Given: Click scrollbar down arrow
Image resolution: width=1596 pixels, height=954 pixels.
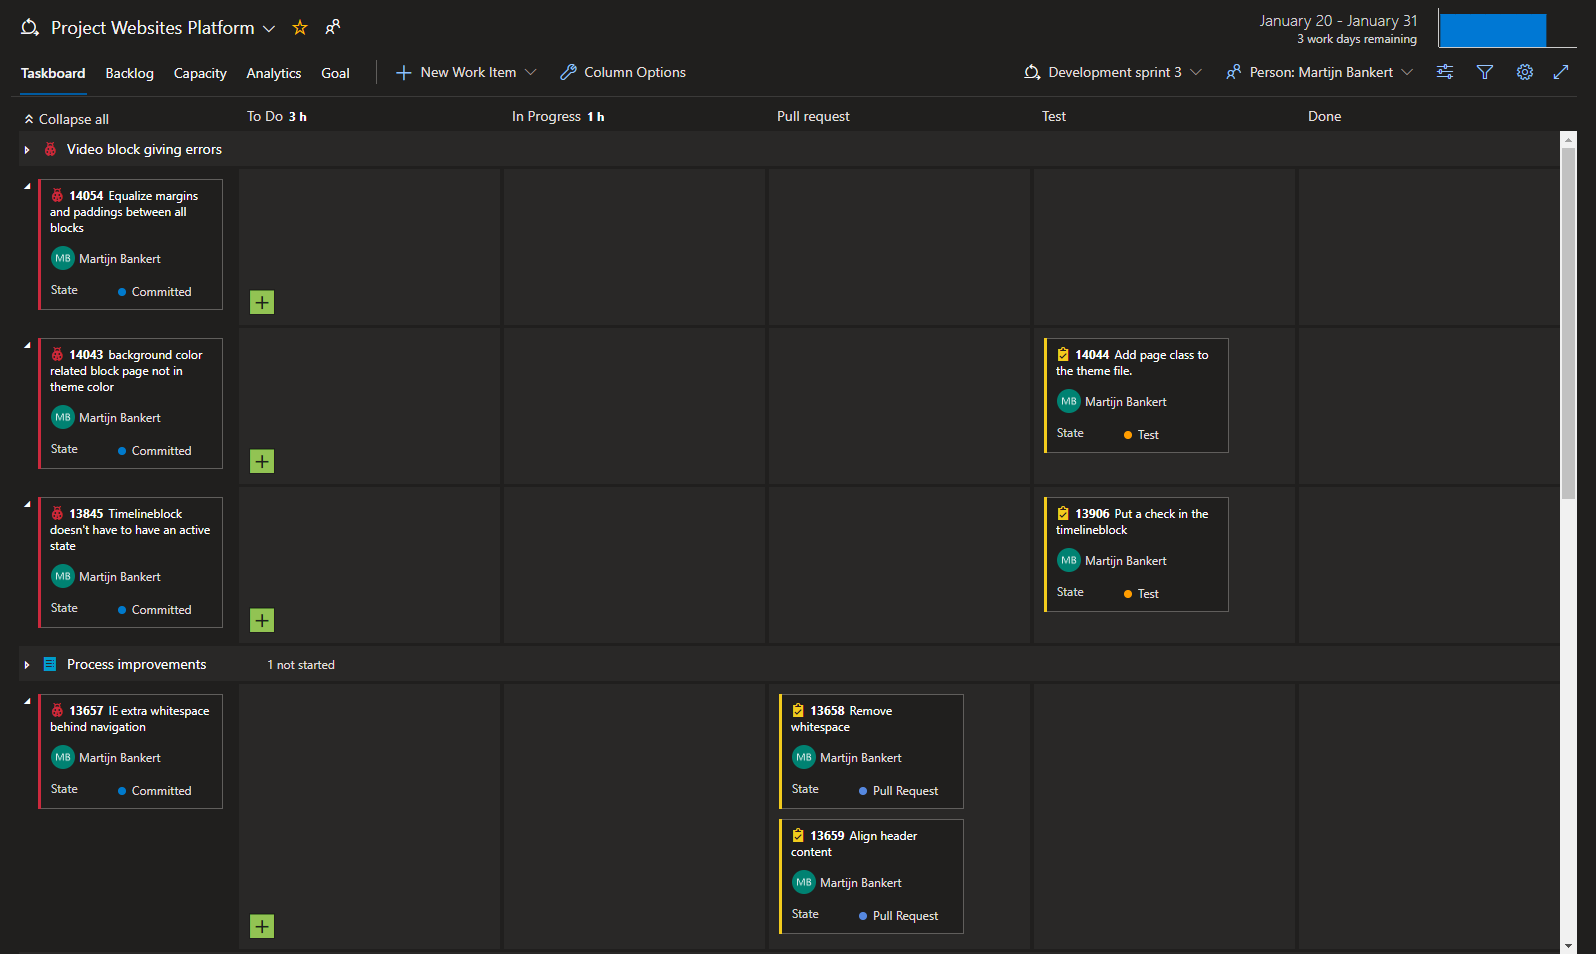Looking at the screenshot, I should coord(1568,946).
